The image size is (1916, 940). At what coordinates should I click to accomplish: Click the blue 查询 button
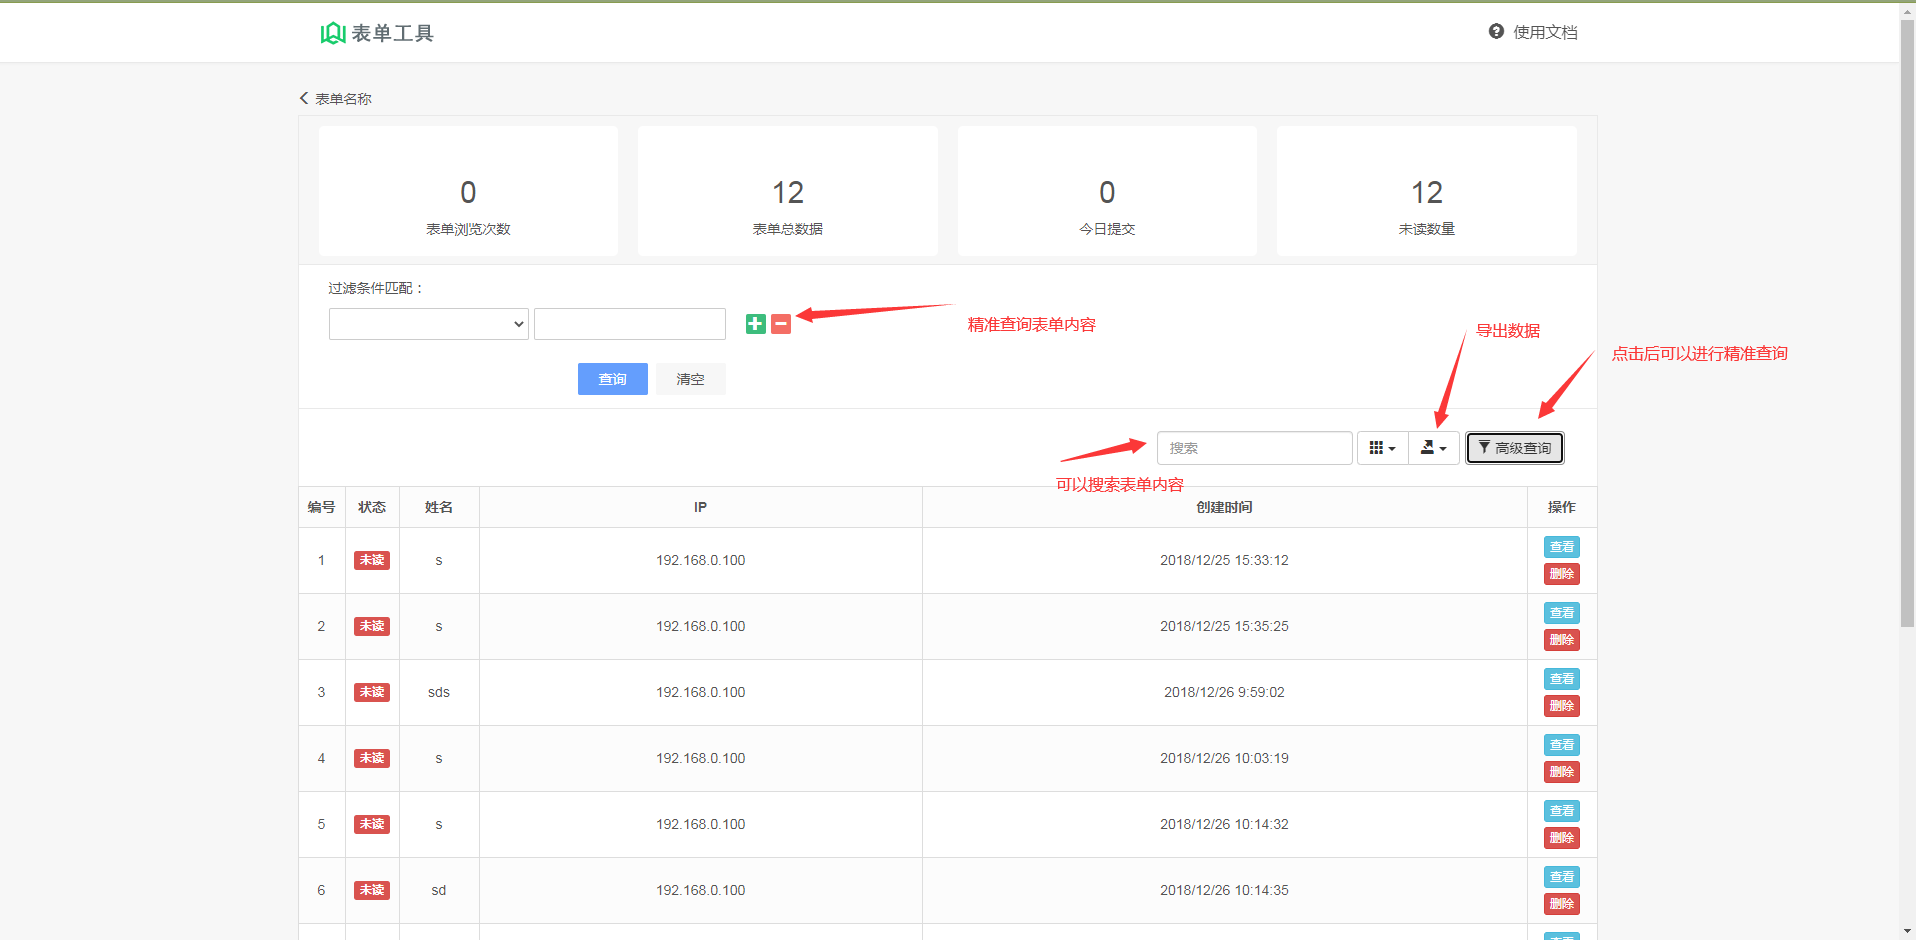coord(612,379)
